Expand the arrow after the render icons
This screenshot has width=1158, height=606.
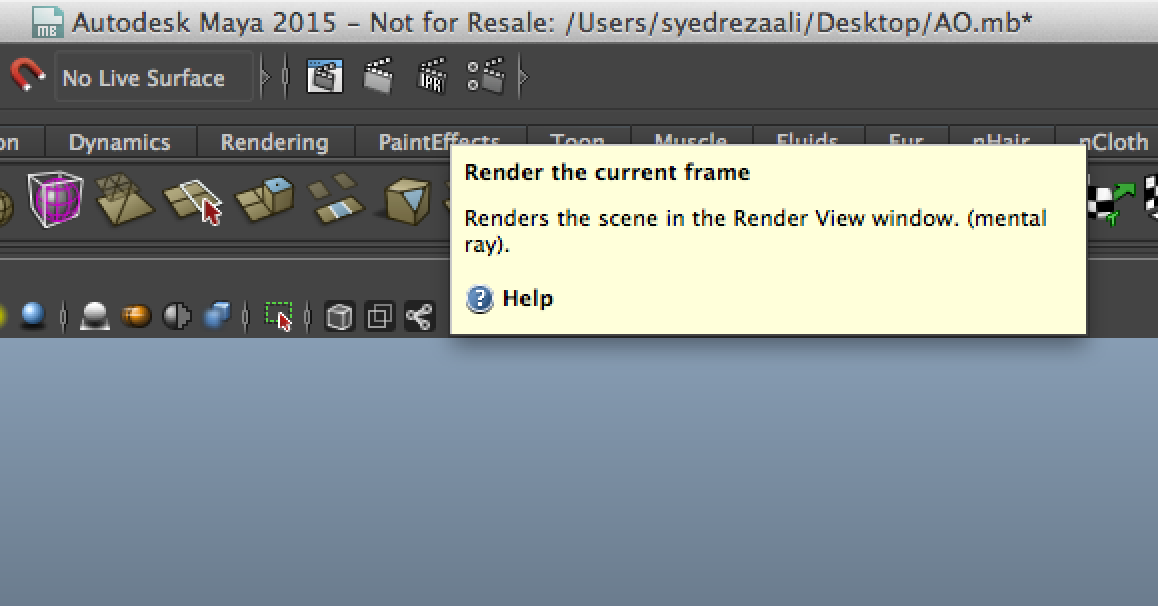pyautogui.click(x=522, y=77)
